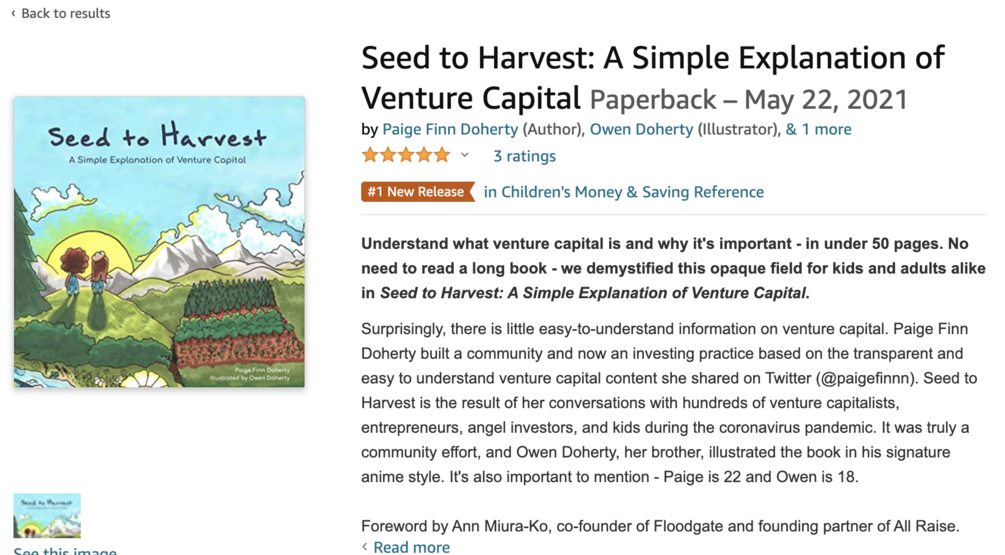
Task: Open illustrator Owen Doherty's page
Action: tap(641, 129)
